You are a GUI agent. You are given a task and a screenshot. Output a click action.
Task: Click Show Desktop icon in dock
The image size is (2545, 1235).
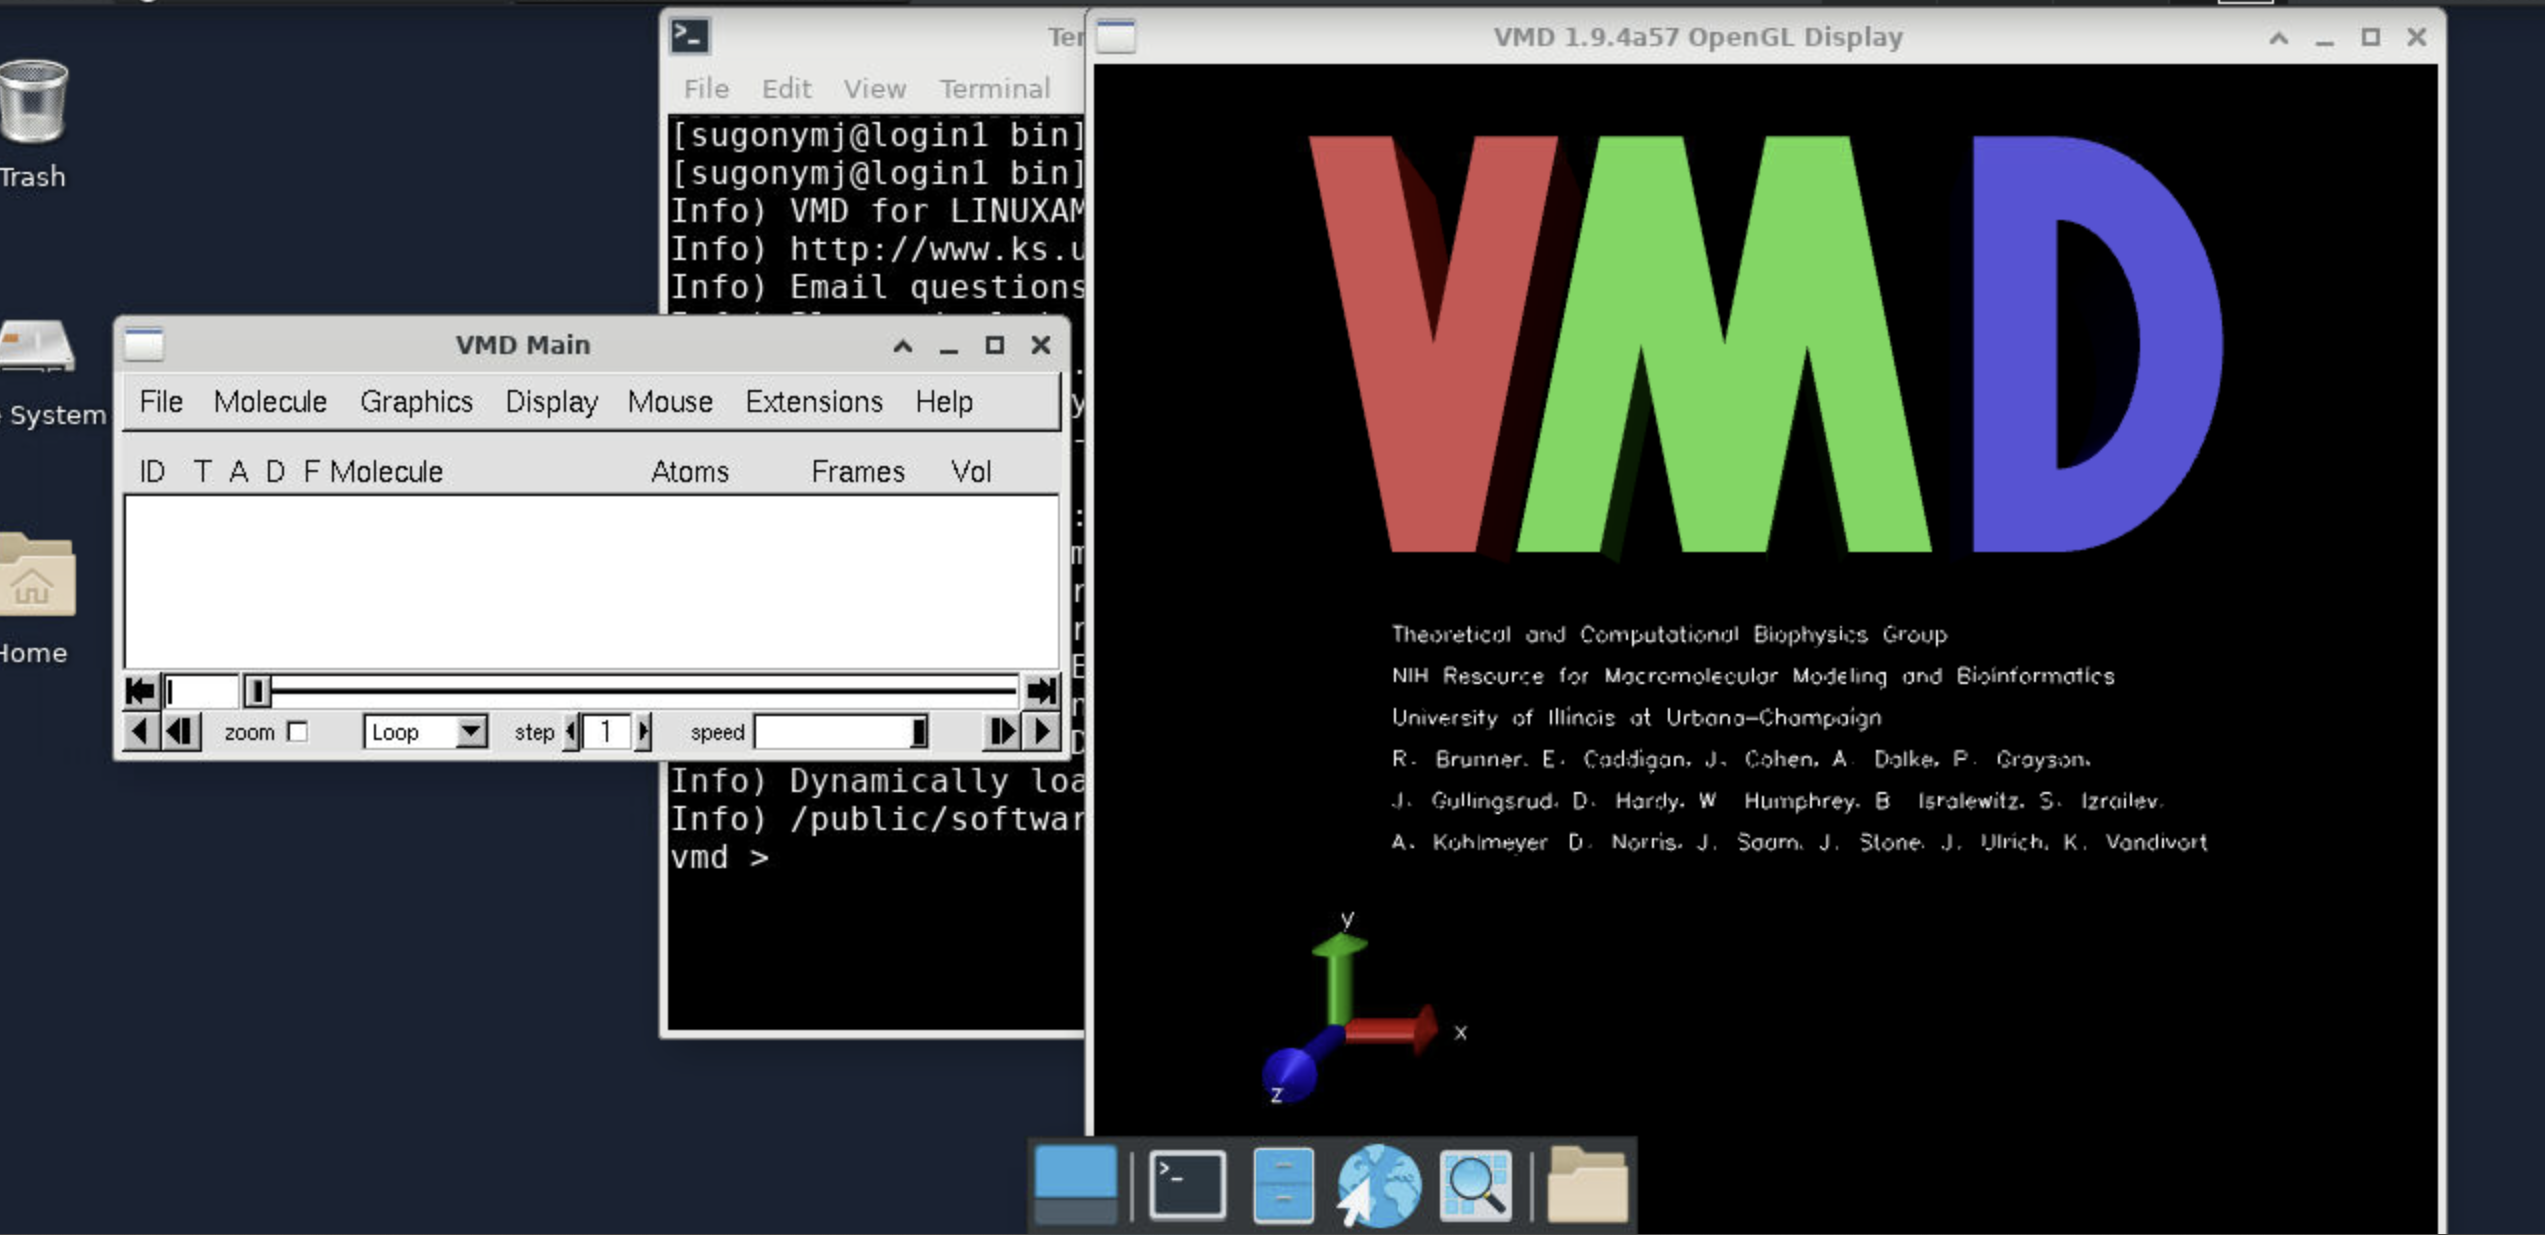point(1075,1185)
